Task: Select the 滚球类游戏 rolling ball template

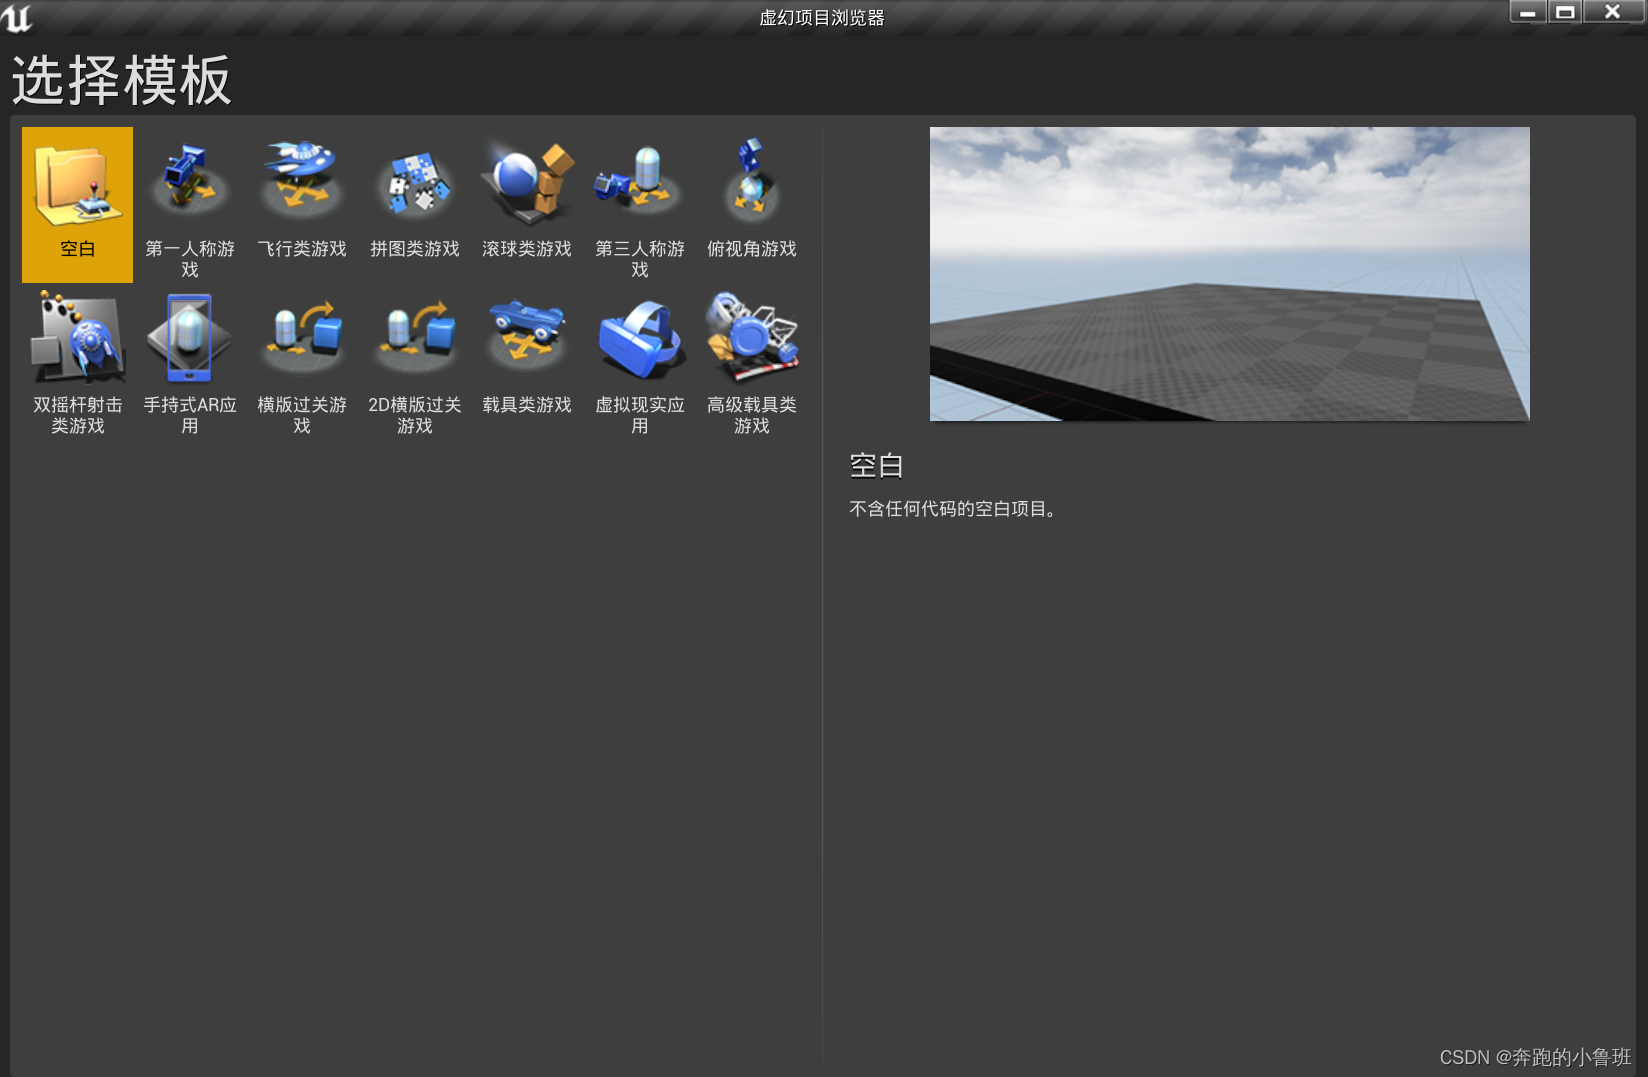Action: (x=526, y=200)
